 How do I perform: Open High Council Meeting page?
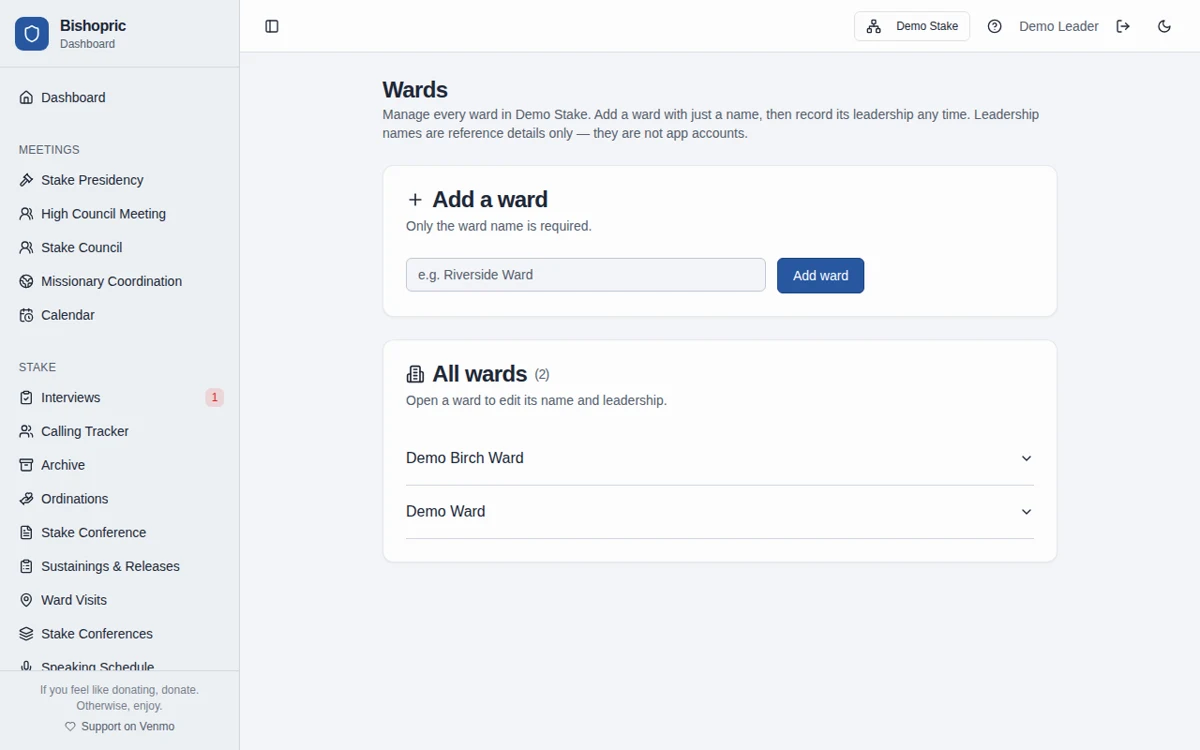coord(120,214)
